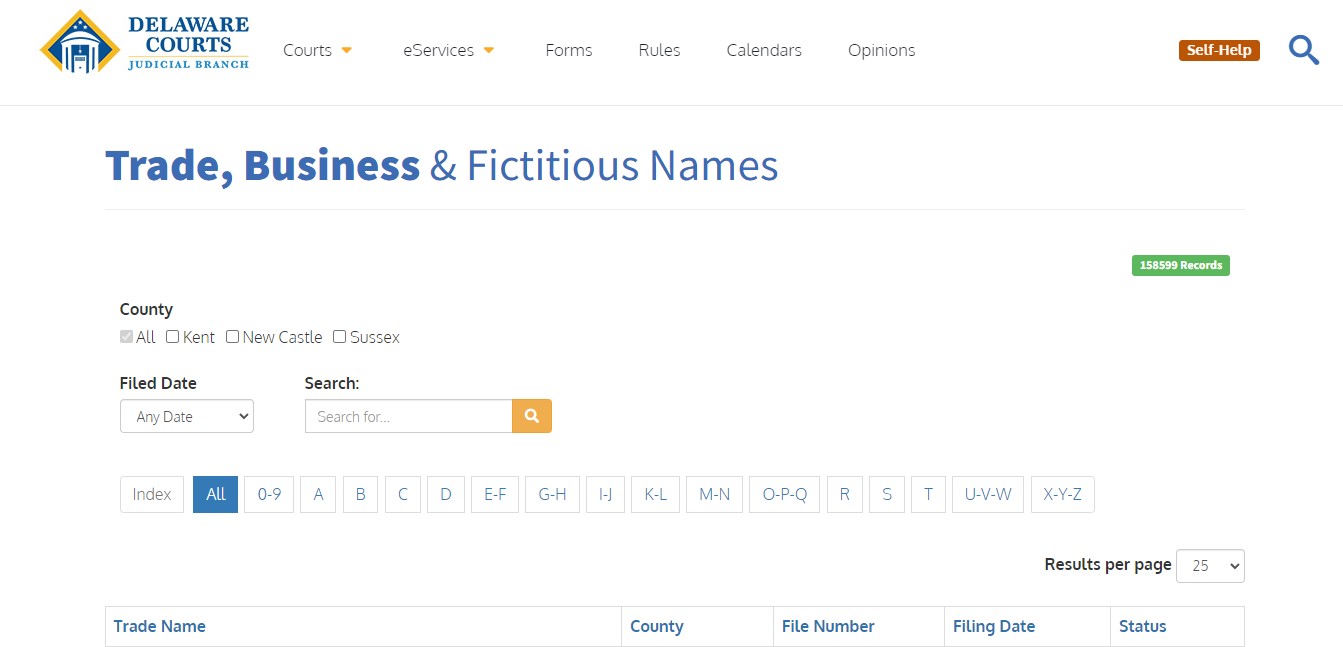Select the 0-9 filter tab
This screenshot has height=647, width=1343.
point(268,493)
